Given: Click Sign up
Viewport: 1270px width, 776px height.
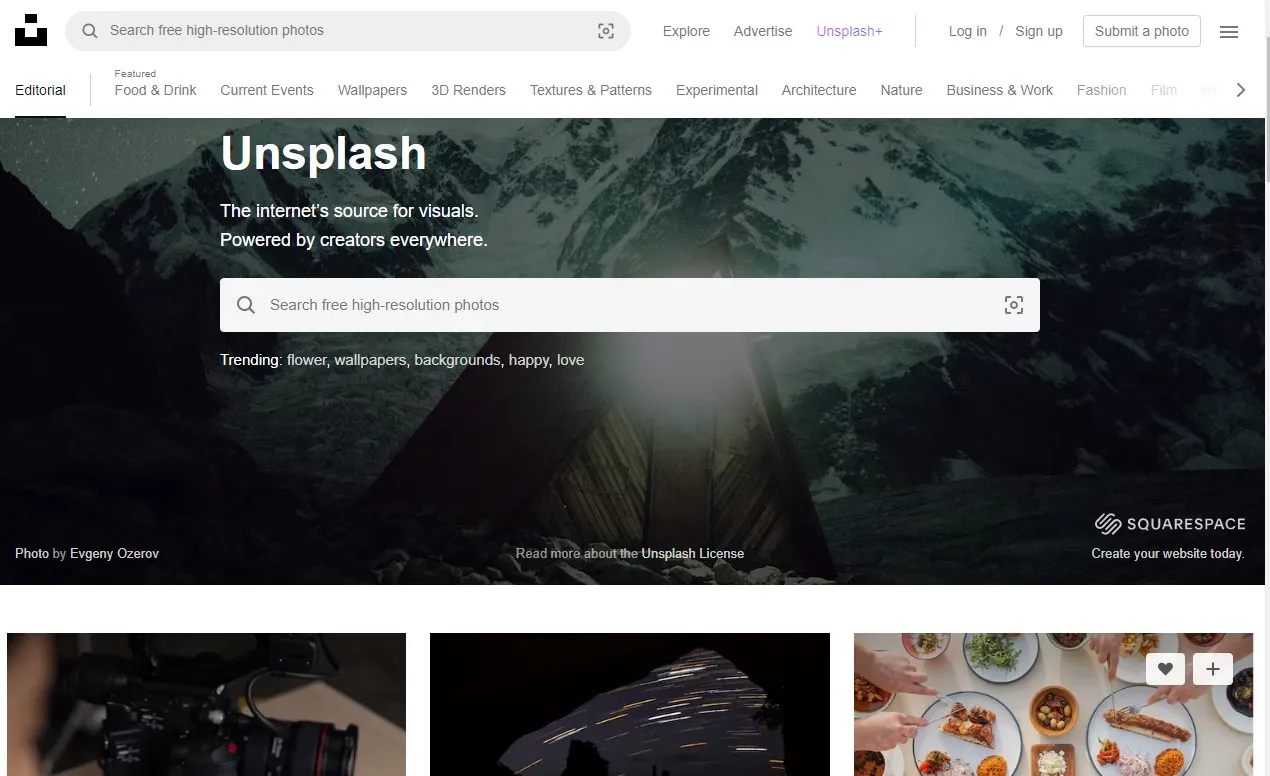Looking at the screenshot, I should click(x=1039, y=31).
